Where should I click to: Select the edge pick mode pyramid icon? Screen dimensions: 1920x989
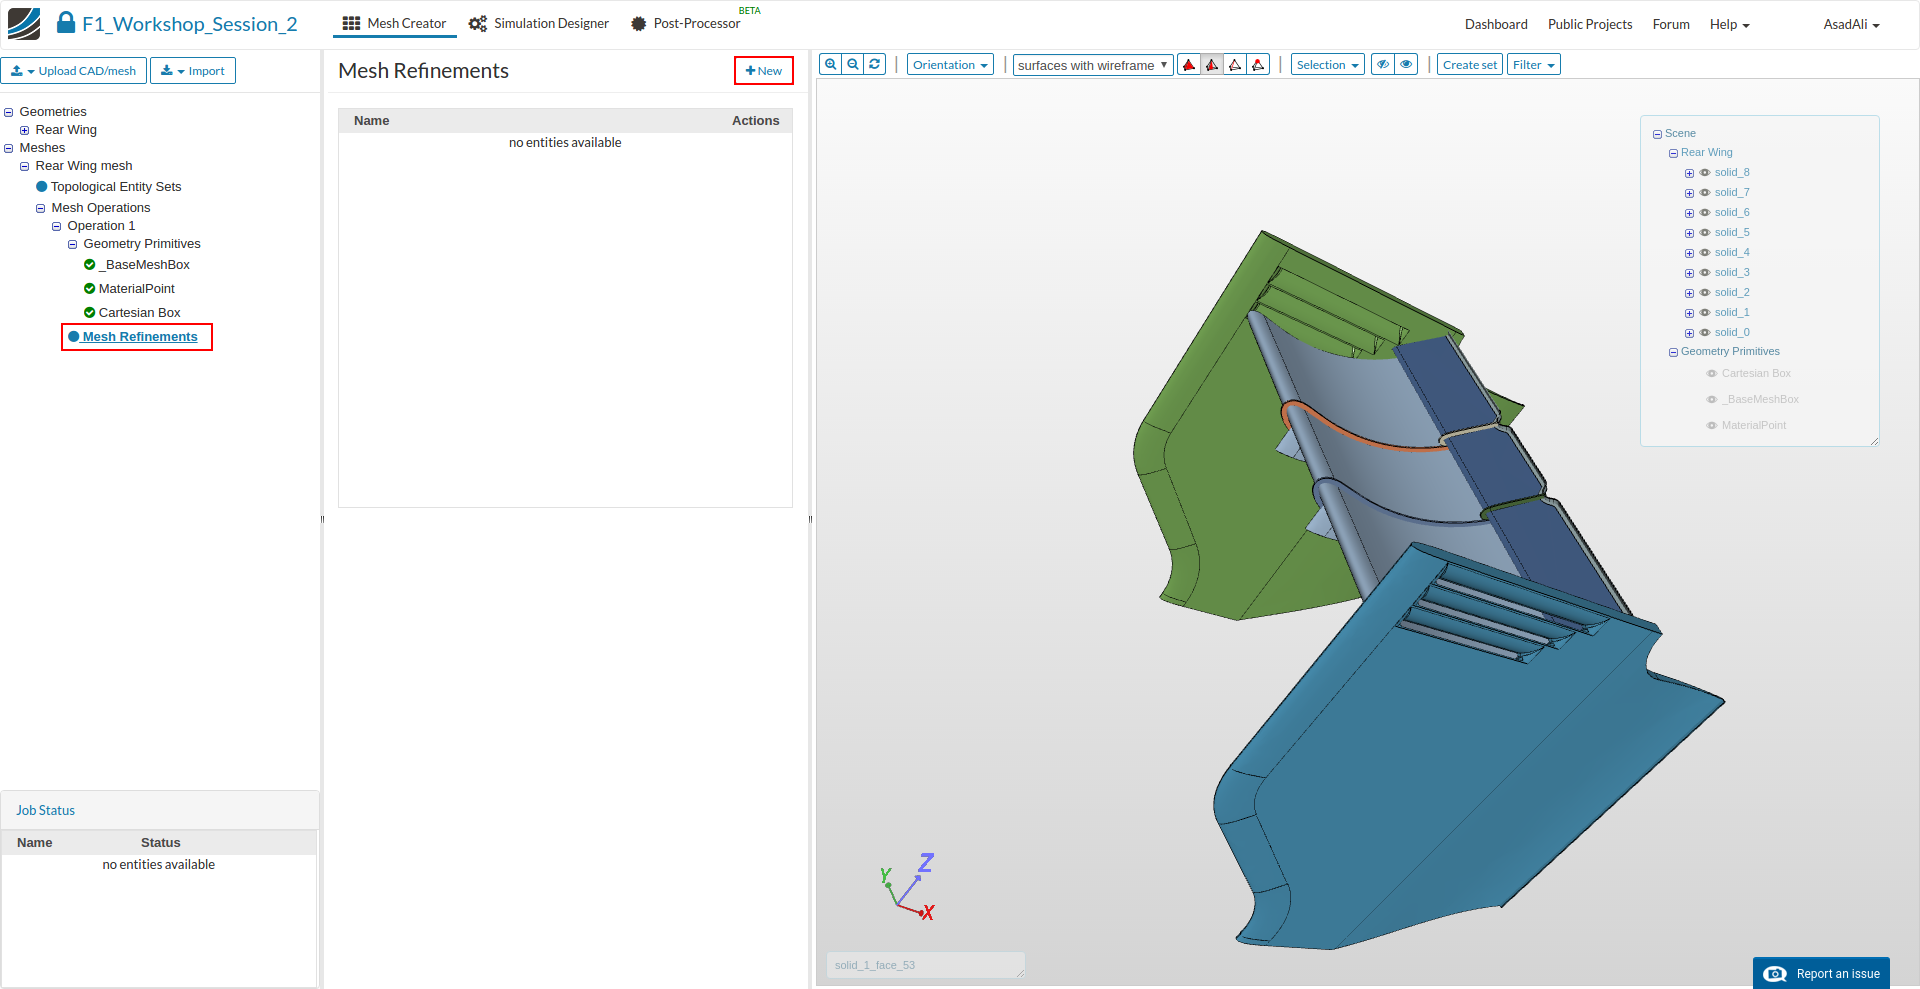(x=1235, y=65)
